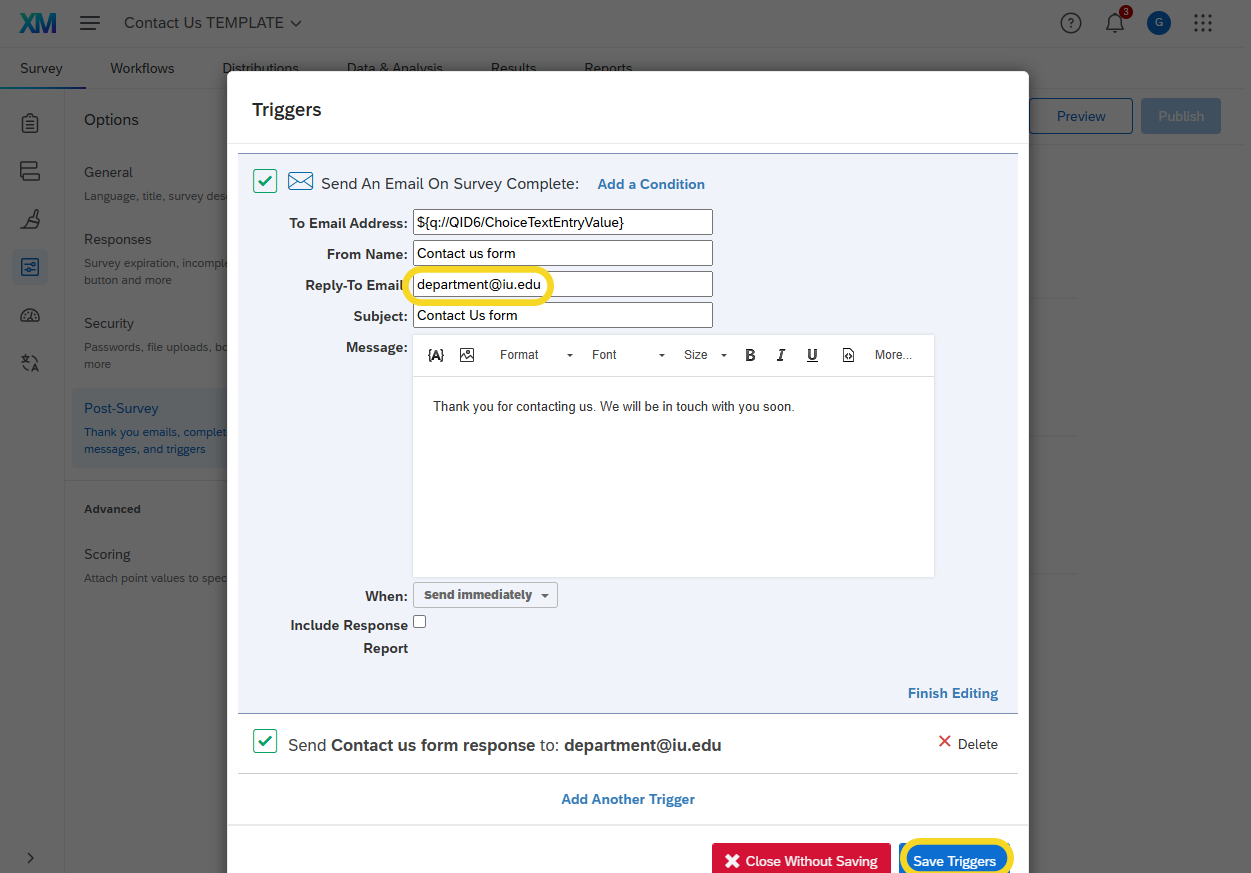Toggle underline formatting in message editor
The height and width of the screenshot is (873, 1251).
(812, 355)
